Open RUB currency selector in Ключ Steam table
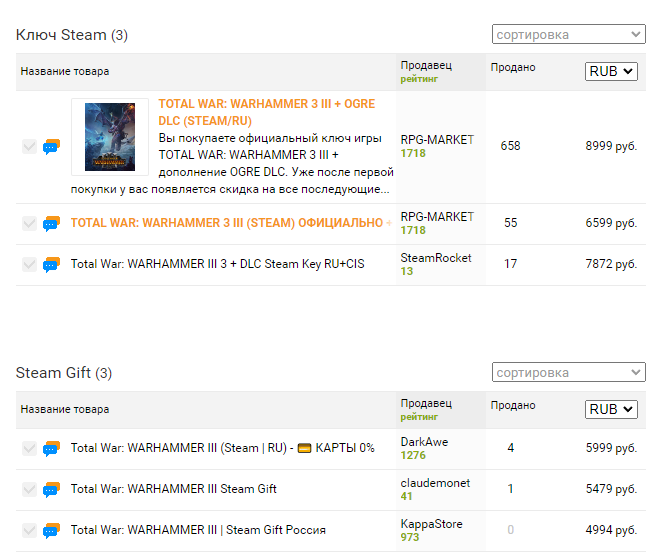Image resolution: width=659 pixels, height=559 pixels. tap(611, 72)
